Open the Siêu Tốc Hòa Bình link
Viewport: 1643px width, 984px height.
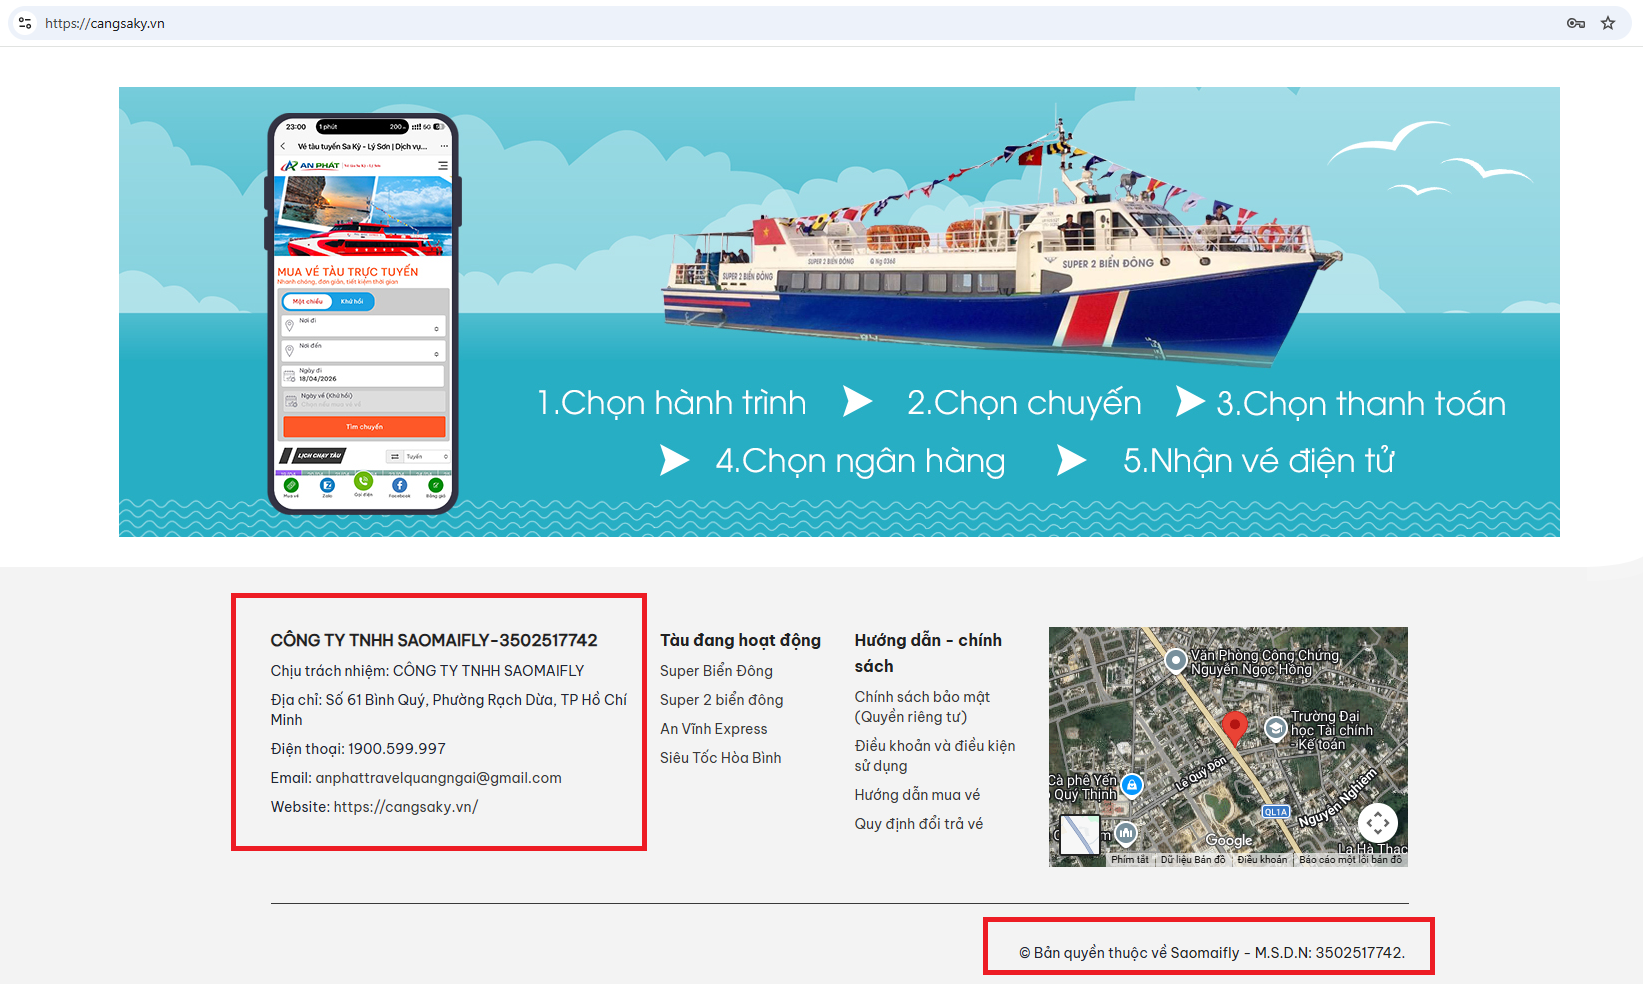[720, 758]
